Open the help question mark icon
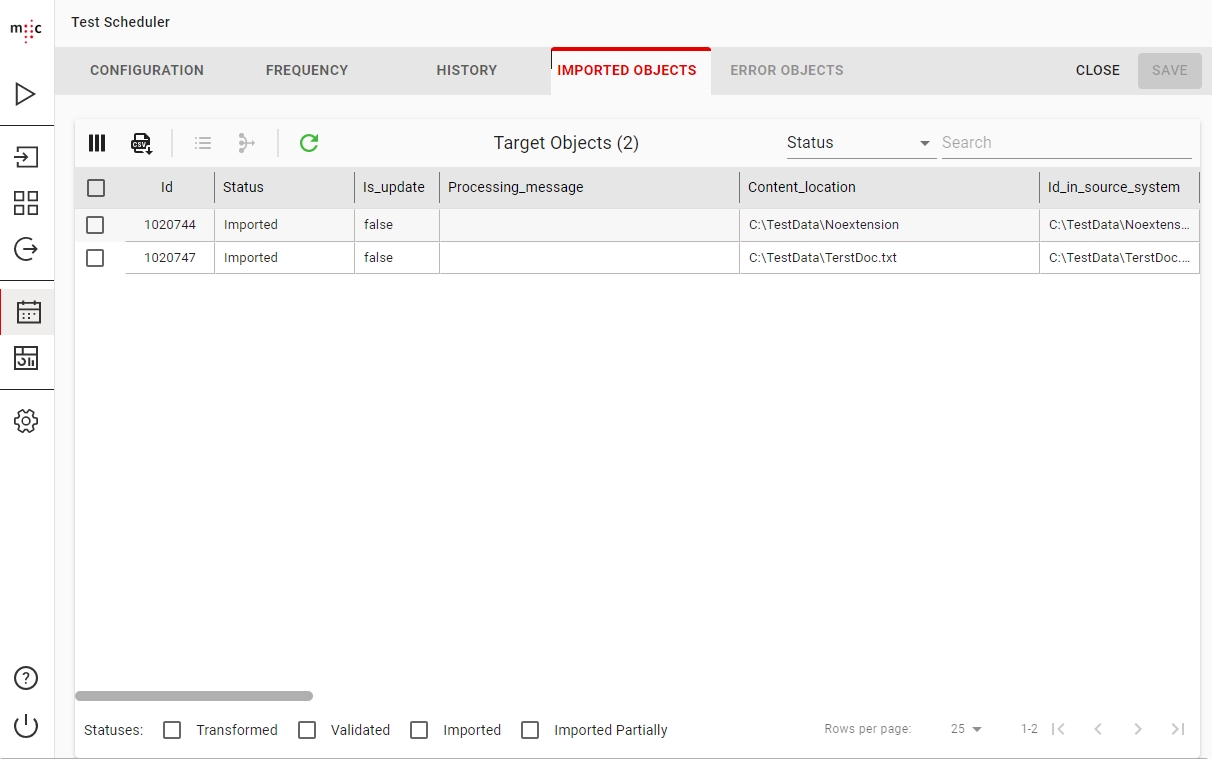 (x=27, y=678)
